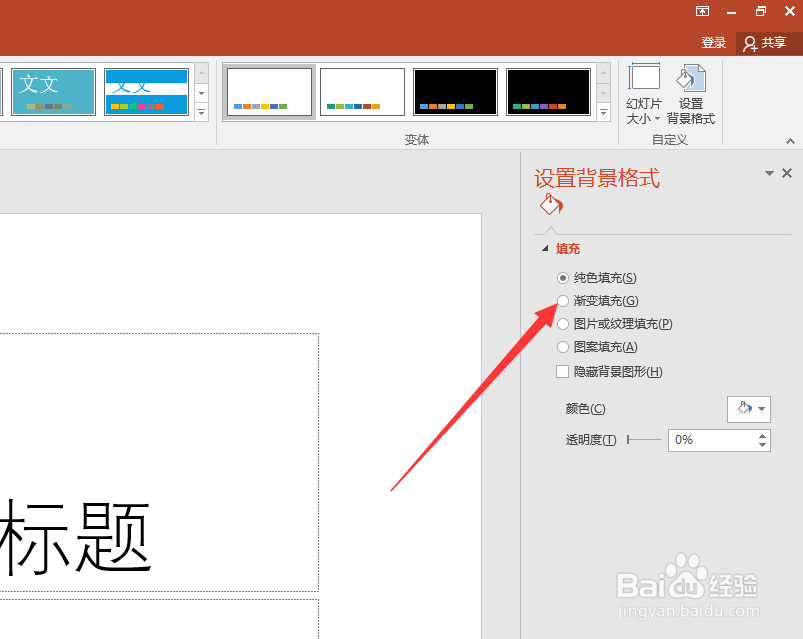
Task: Increase 透明度 using the stepper arrows
Action: point(762,435)
